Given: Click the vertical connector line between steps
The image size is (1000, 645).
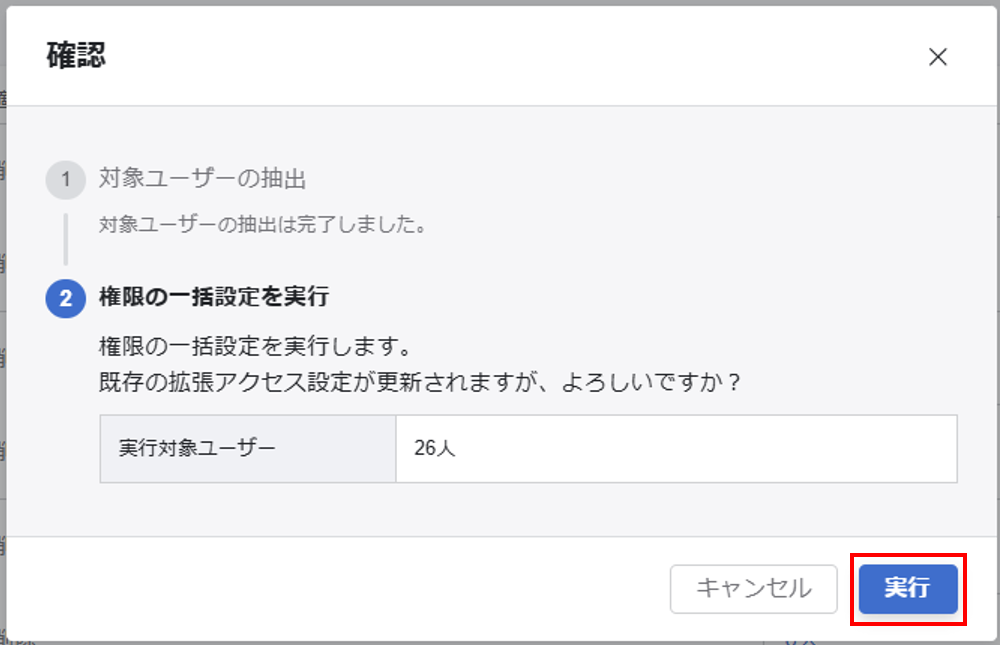Looking at the screenshot, I should (66, 239).
